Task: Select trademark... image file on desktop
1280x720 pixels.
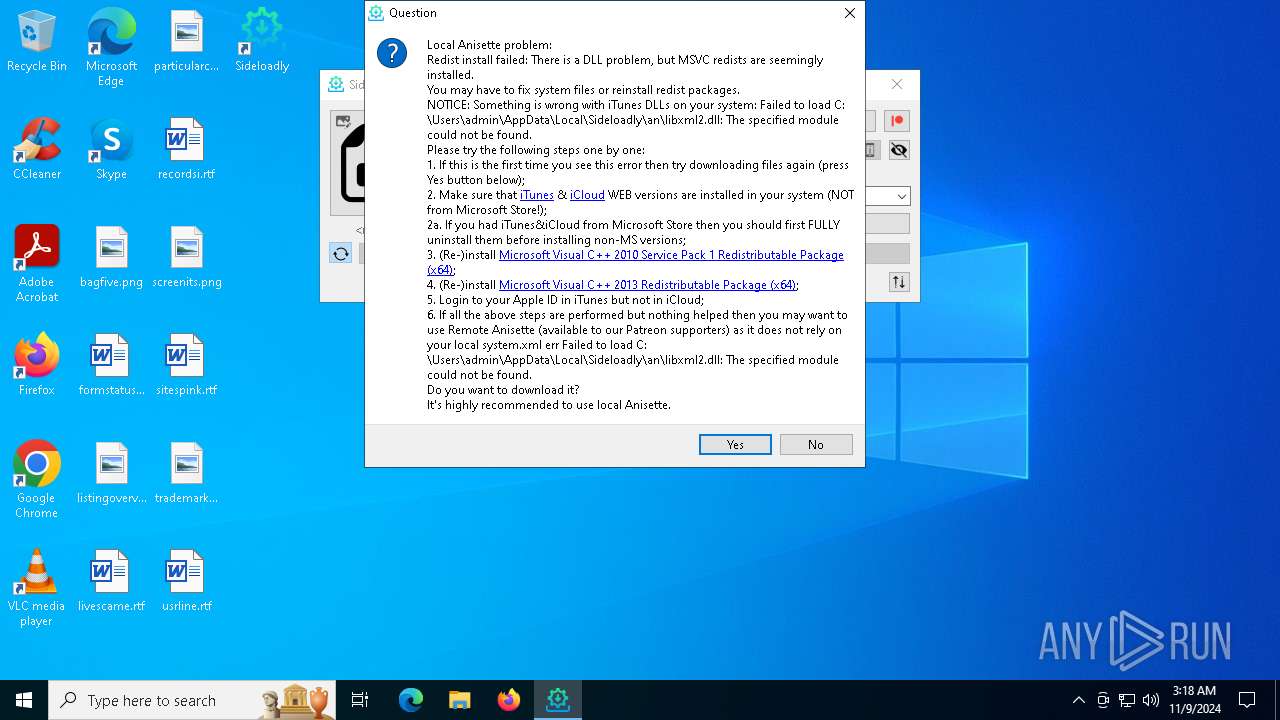Action: (x=186, y=473)
